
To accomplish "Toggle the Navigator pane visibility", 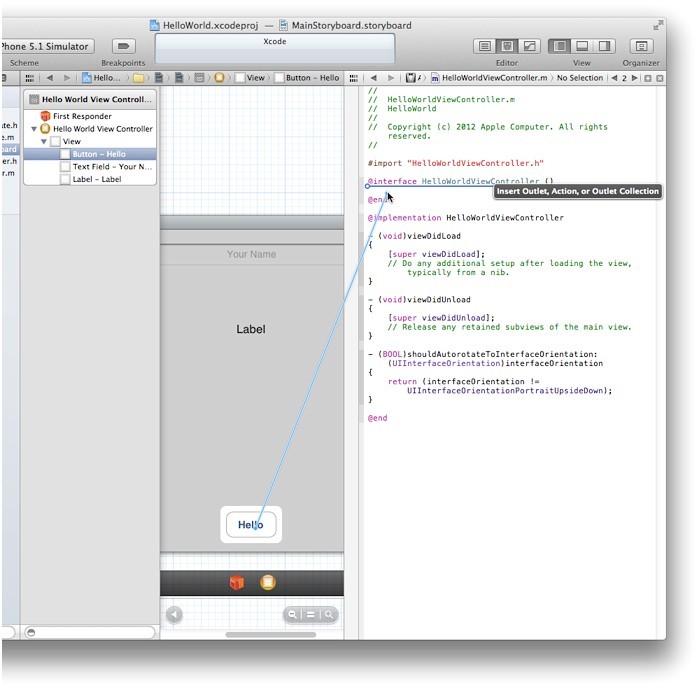I will (559, 46).
